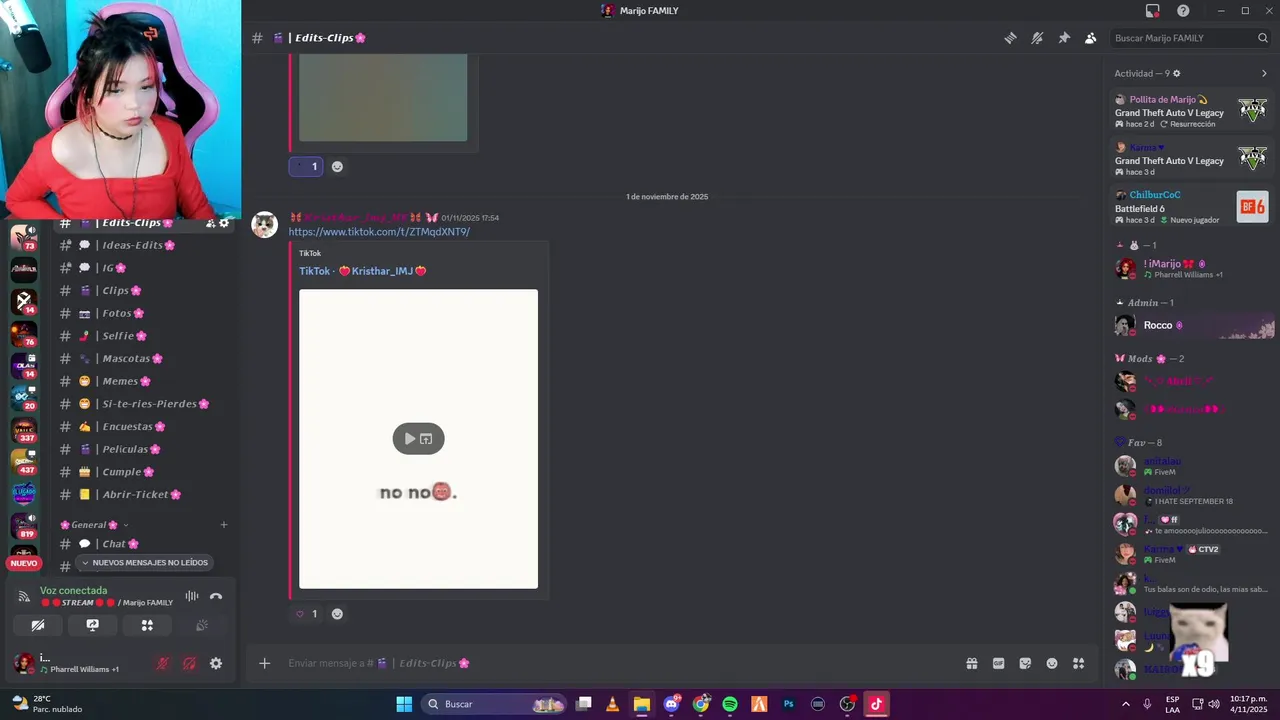
Task: Click heart reaction under TikTok message
Action: pyautogui.click(x=306, y=614)
